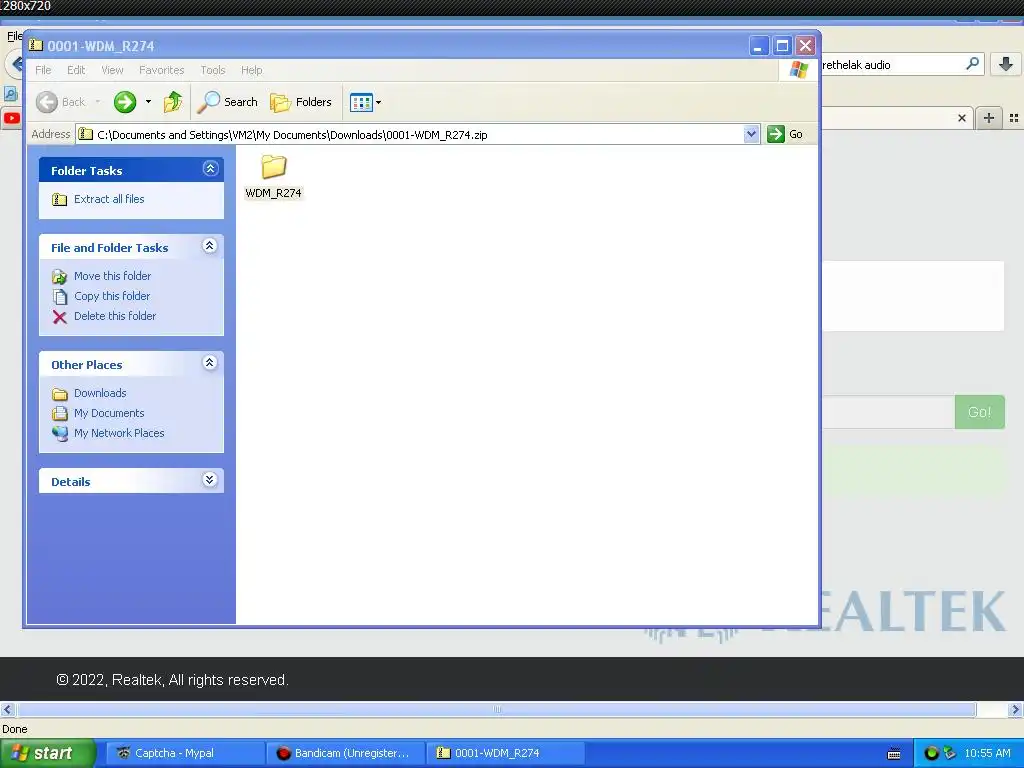Close the browser tab with X
Screen dimensions: 1024x768
961,118
